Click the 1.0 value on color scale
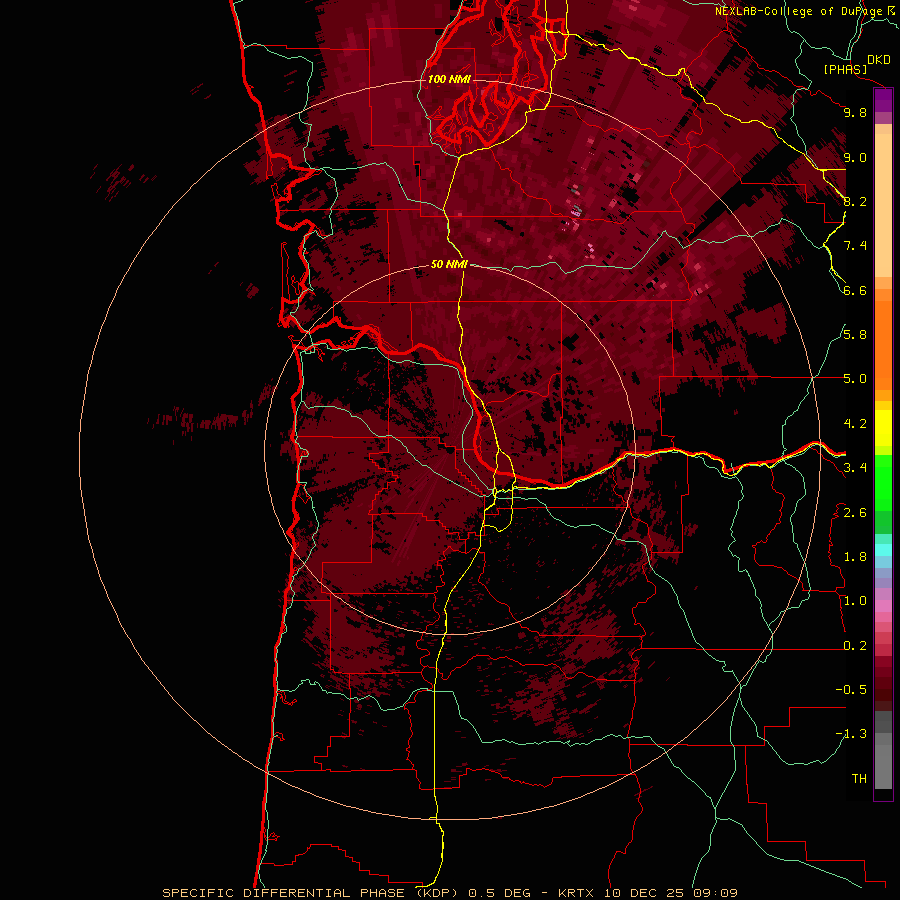Viewport: 900px width, 900px height. (855, 601)
